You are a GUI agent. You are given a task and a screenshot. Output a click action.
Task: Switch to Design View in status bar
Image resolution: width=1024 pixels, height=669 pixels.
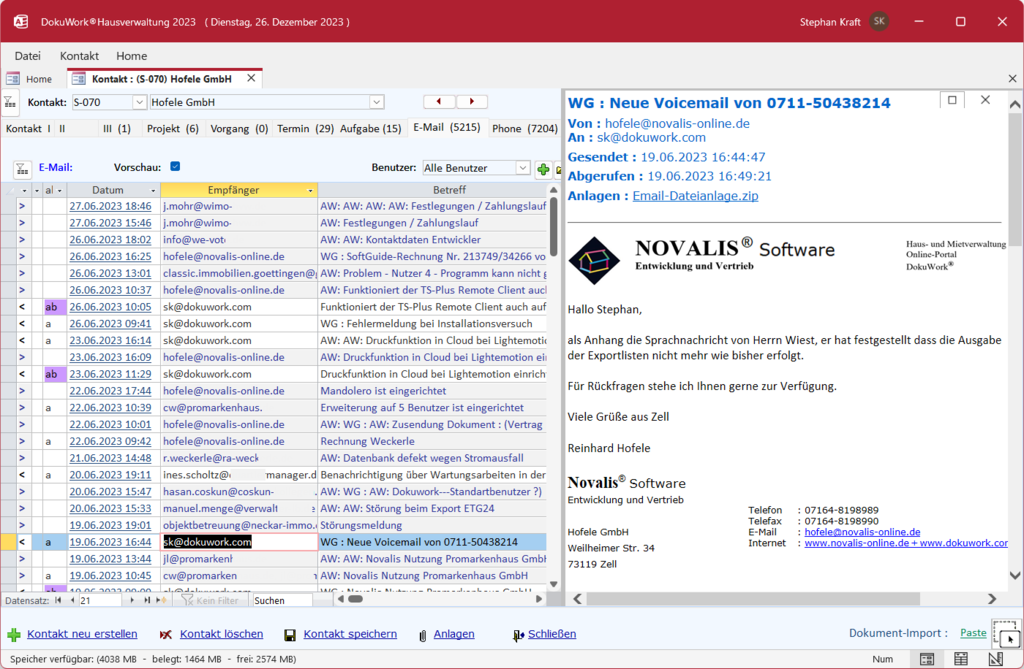pos(995,659)
